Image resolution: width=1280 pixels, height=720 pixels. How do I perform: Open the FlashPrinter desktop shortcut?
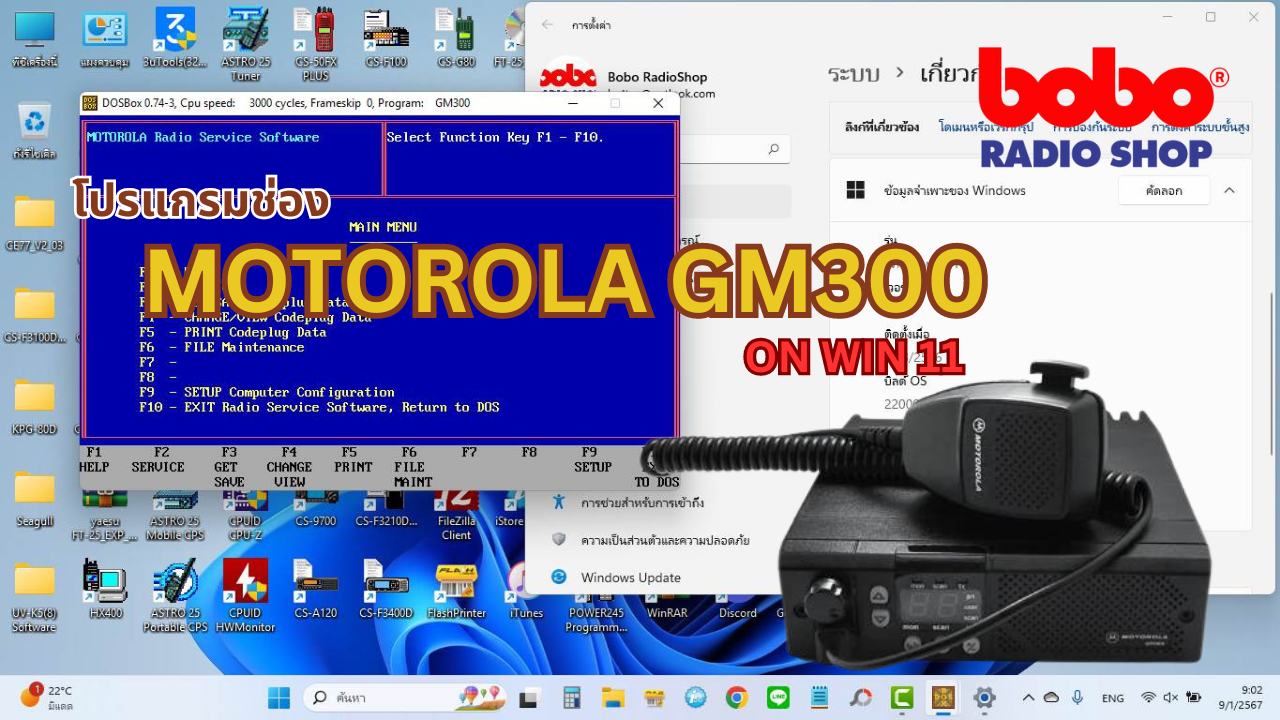click(456, 584)
